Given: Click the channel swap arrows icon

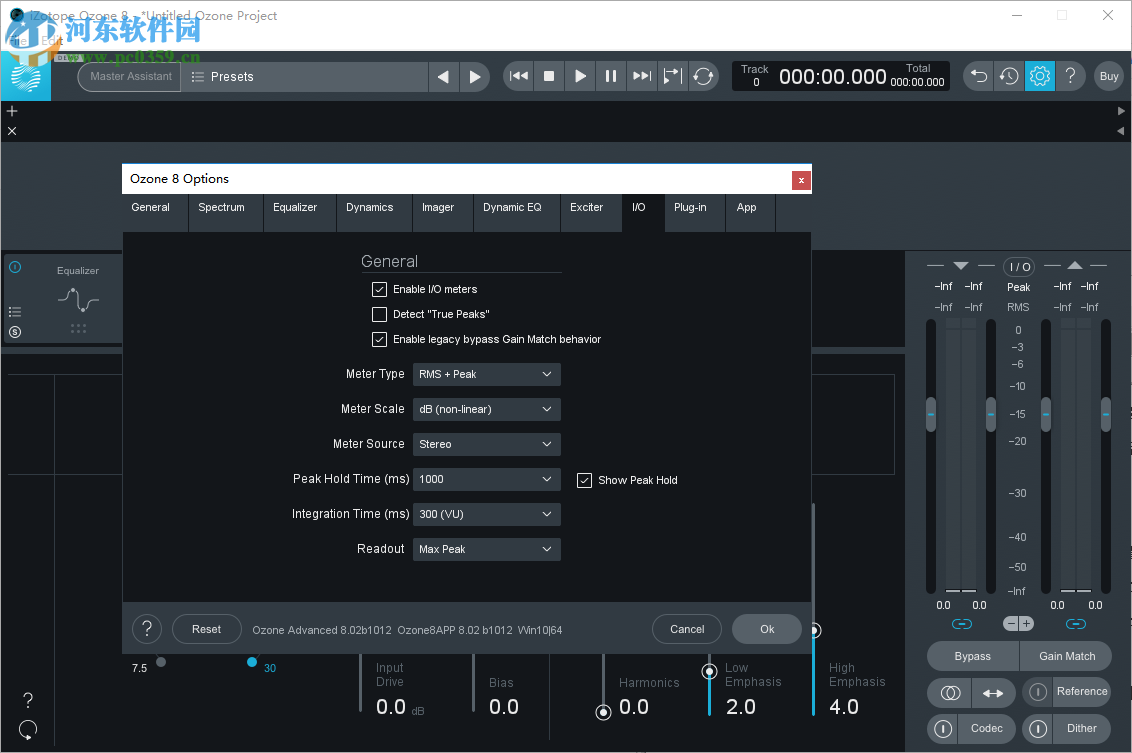Looking at the screenshot, I should click(993, 692).
